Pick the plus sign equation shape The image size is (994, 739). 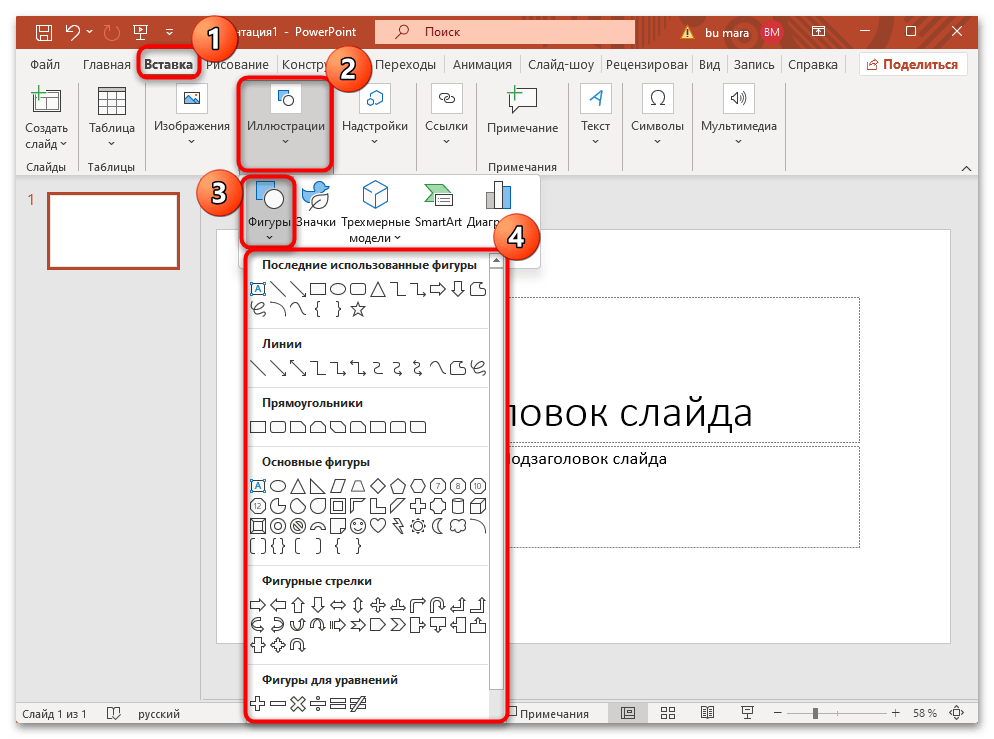point(257,704)
